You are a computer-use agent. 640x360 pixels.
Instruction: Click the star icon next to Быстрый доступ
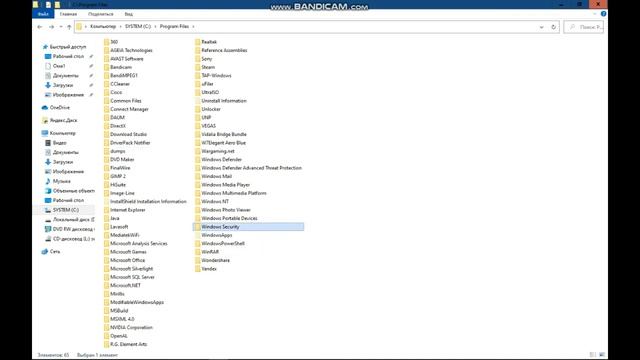45,47
